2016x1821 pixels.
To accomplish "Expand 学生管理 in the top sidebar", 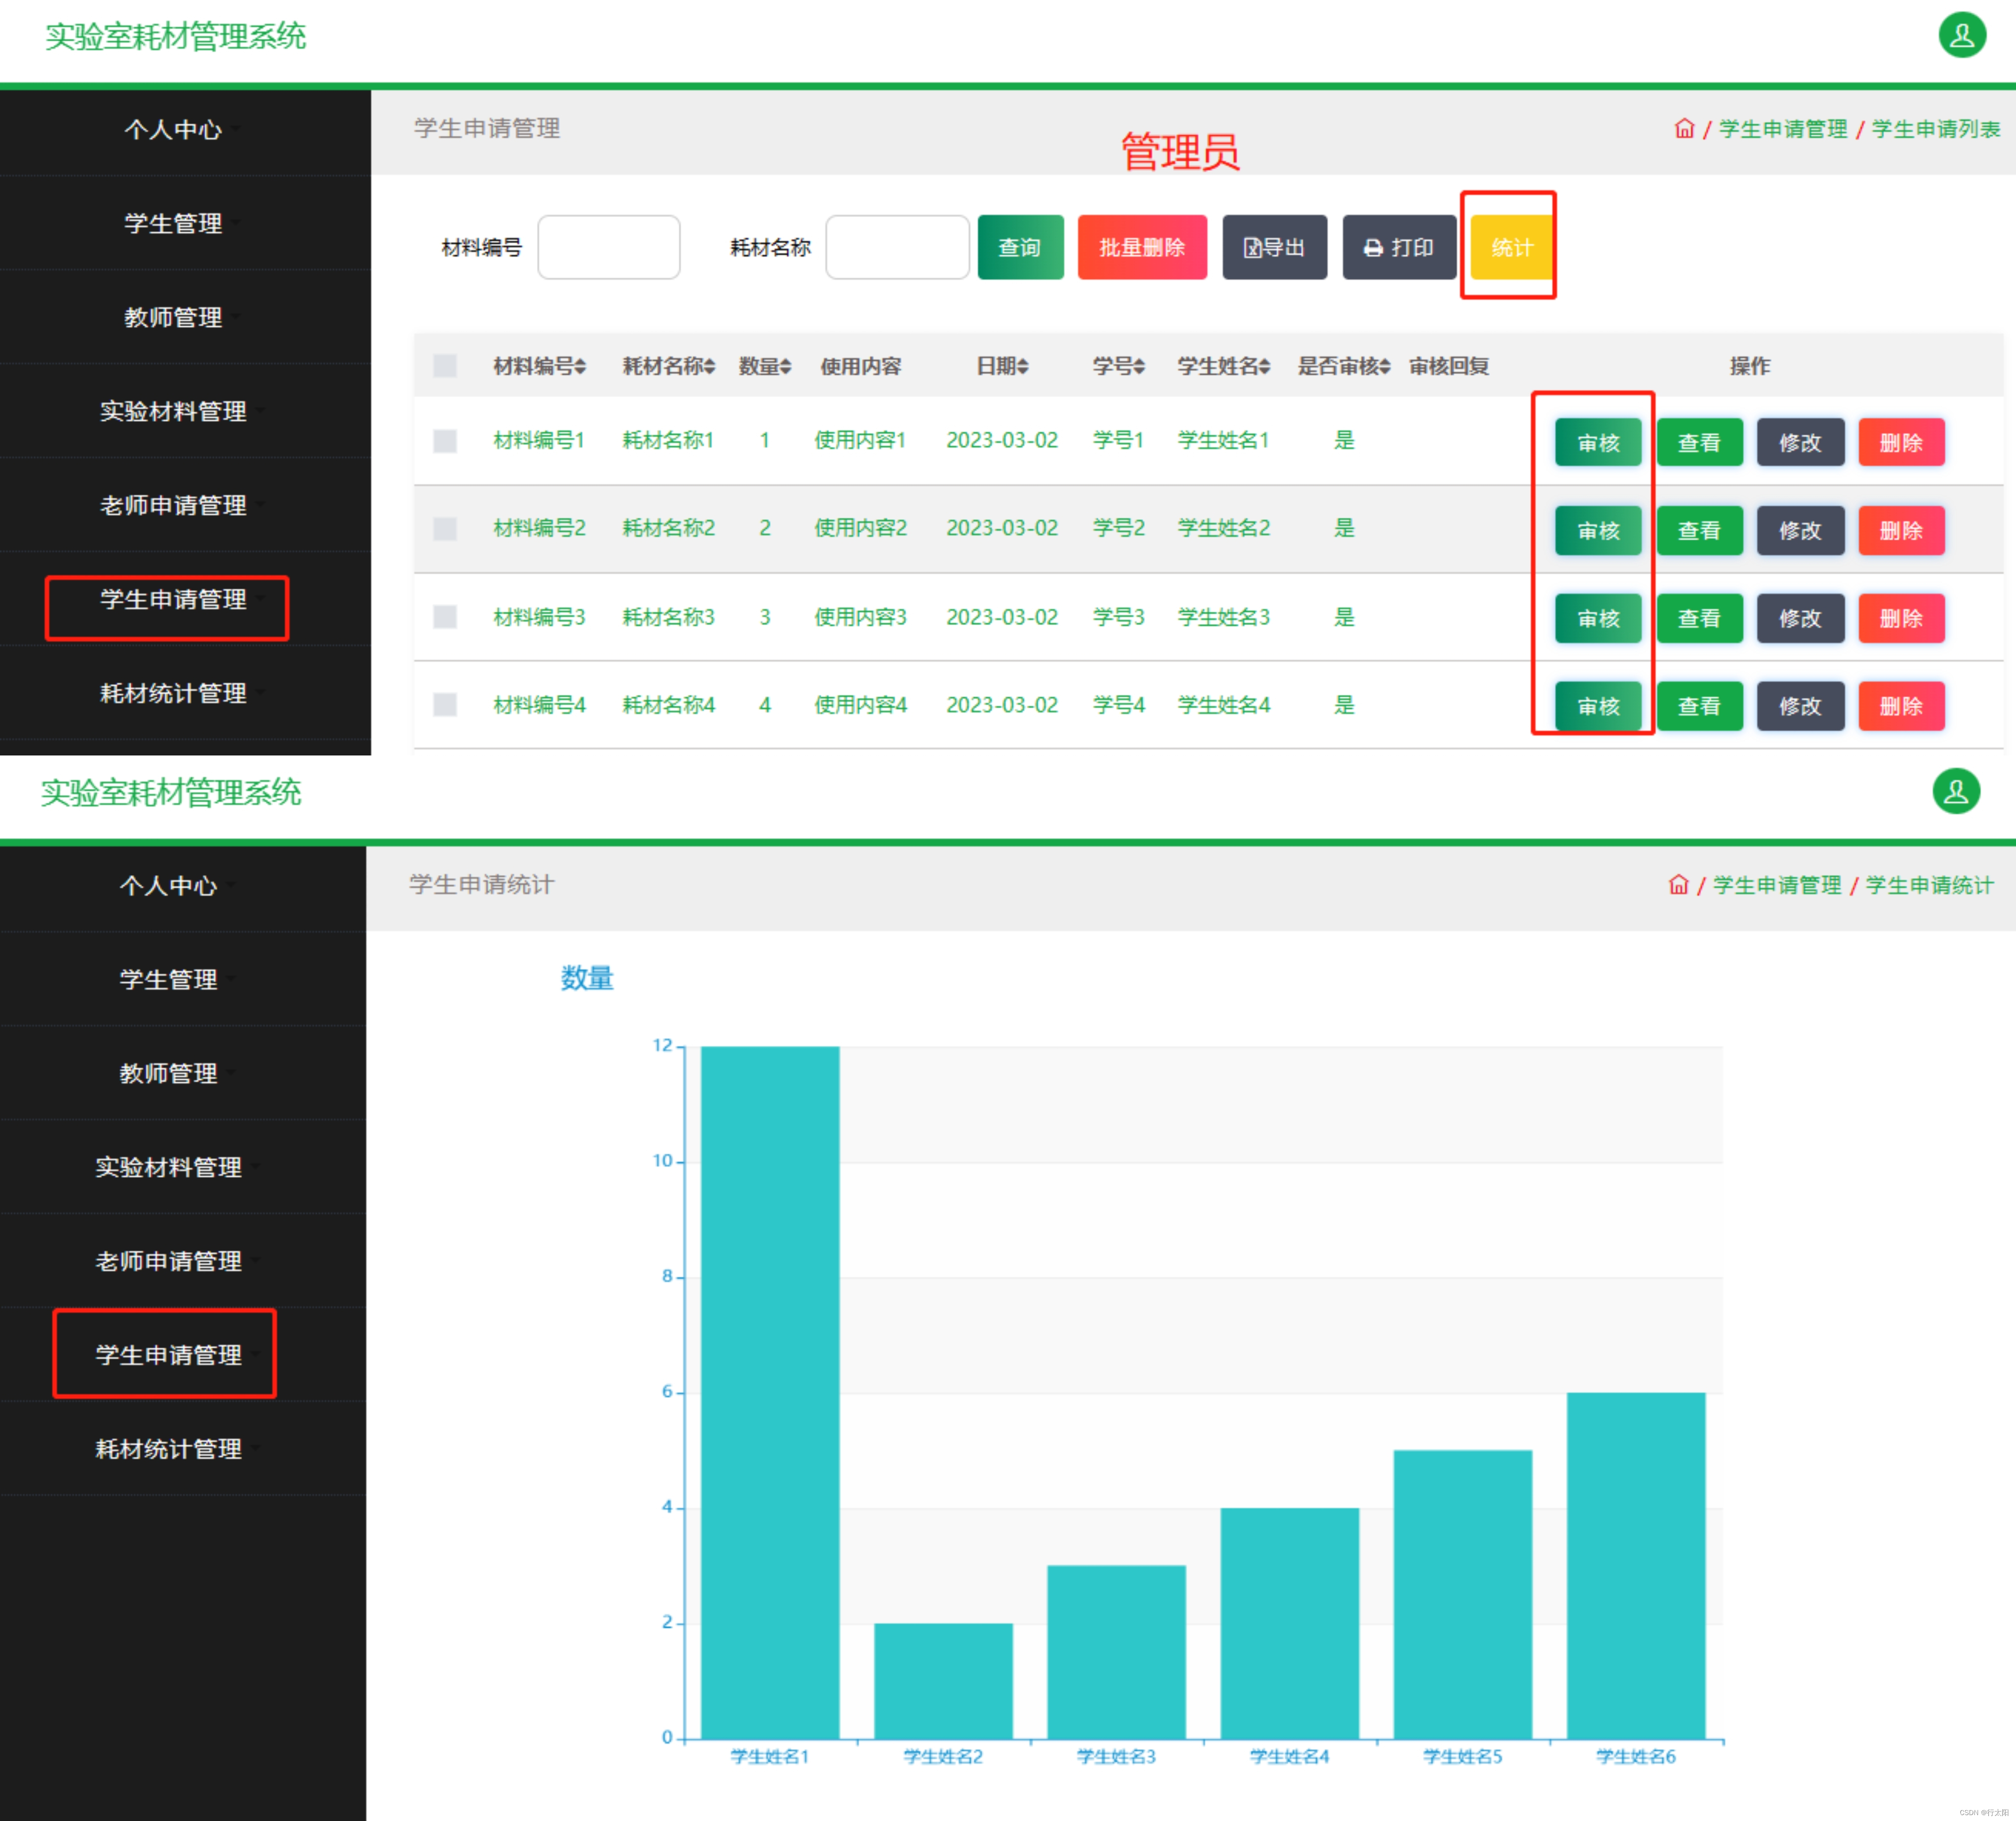I will [x=173, y=223].
